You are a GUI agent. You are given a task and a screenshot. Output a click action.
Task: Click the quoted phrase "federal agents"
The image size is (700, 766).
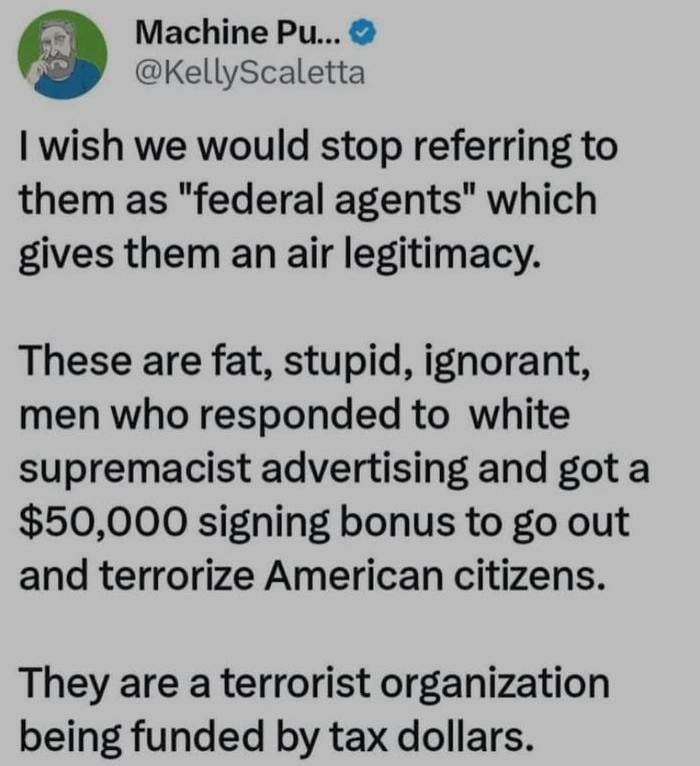tap(323, 201)
